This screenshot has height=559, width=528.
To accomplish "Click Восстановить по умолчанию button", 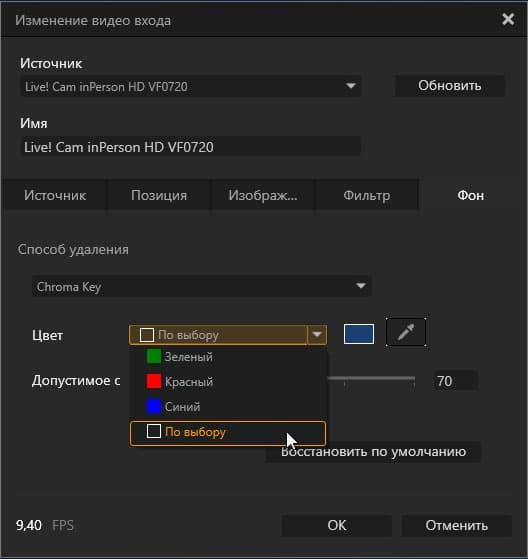I will point(373,452).
